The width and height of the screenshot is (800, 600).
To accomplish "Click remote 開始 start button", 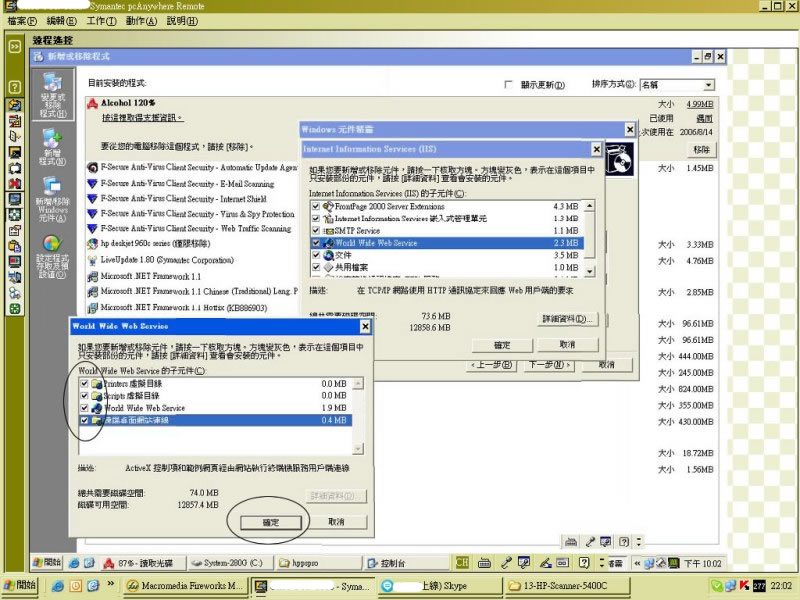I will tap(47, 563).
